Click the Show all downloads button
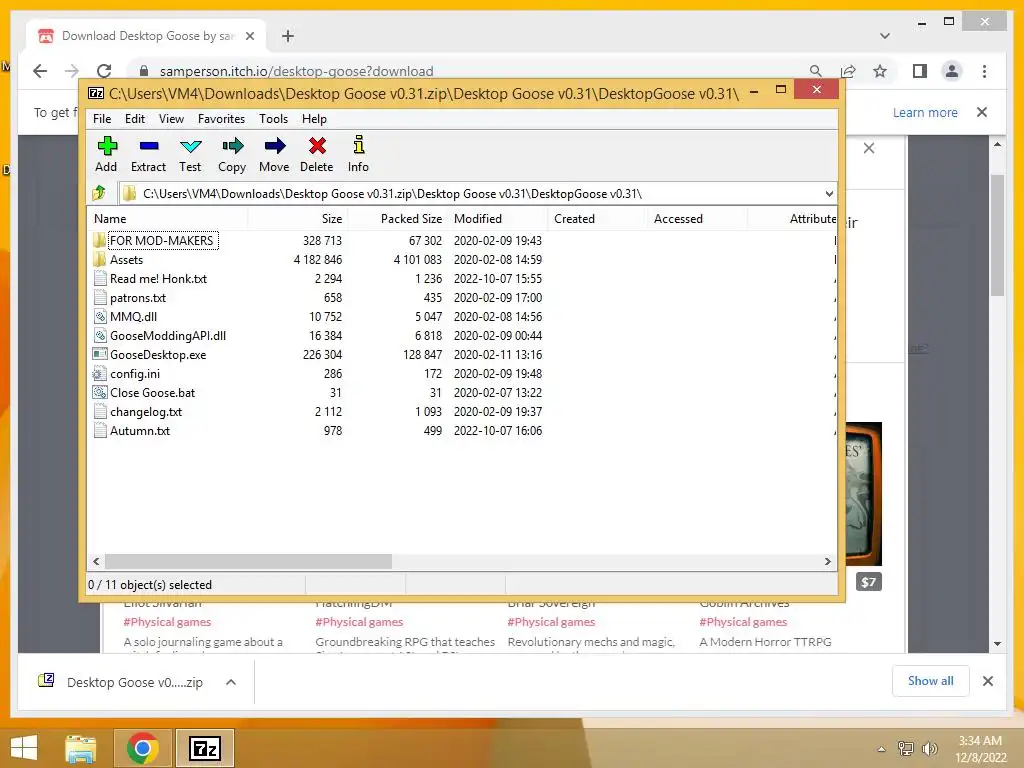Image resolution: width=1024 pixels, height=768 pixels. pos(931,681)
